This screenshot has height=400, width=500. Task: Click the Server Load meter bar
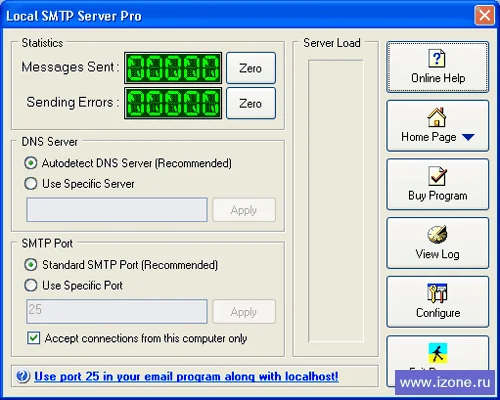(x=336, y=201)
